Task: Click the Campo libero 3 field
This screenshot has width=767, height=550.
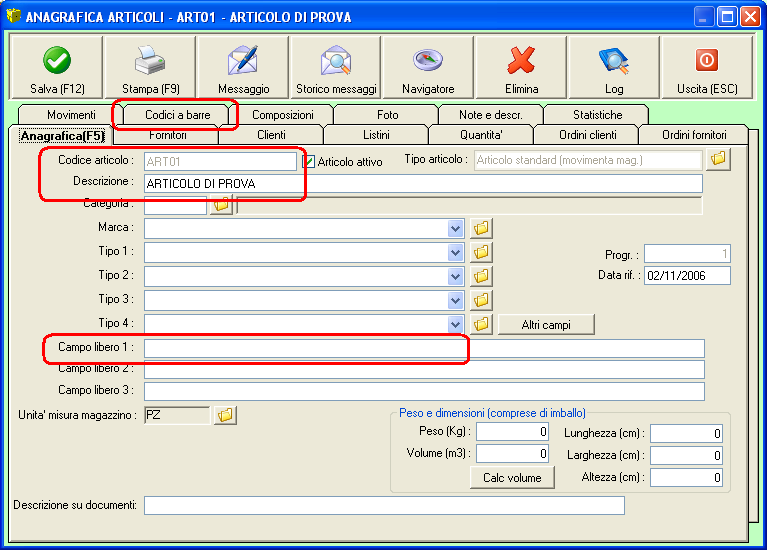Action: (424, 391)
